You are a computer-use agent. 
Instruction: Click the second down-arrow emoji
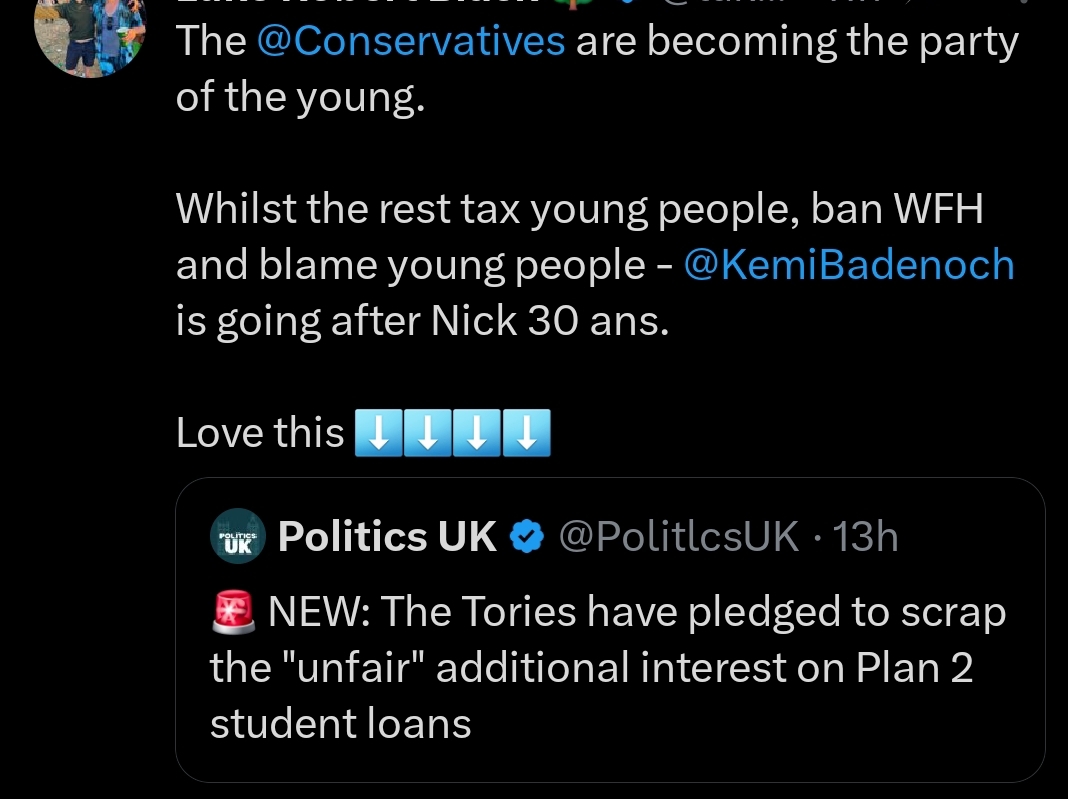coord(428,434)
